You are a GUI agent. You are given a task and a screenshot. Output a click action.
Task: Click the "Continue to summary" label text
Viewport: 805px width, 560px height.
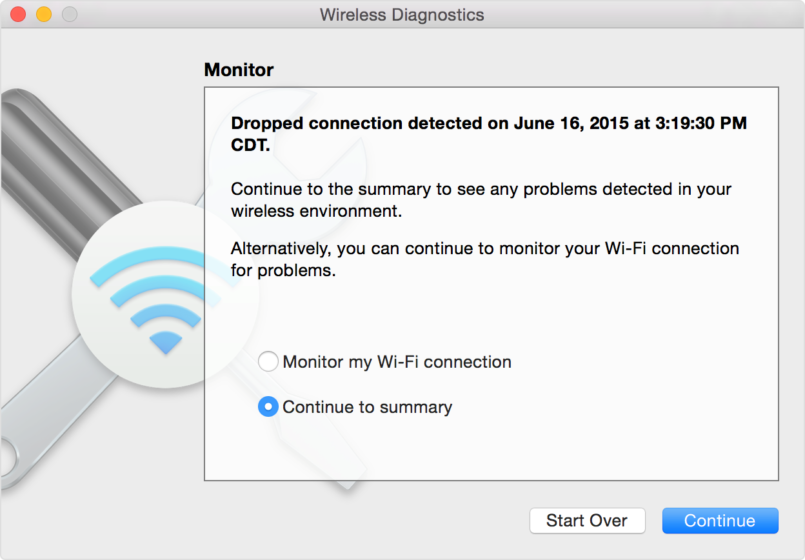(367, 407)
